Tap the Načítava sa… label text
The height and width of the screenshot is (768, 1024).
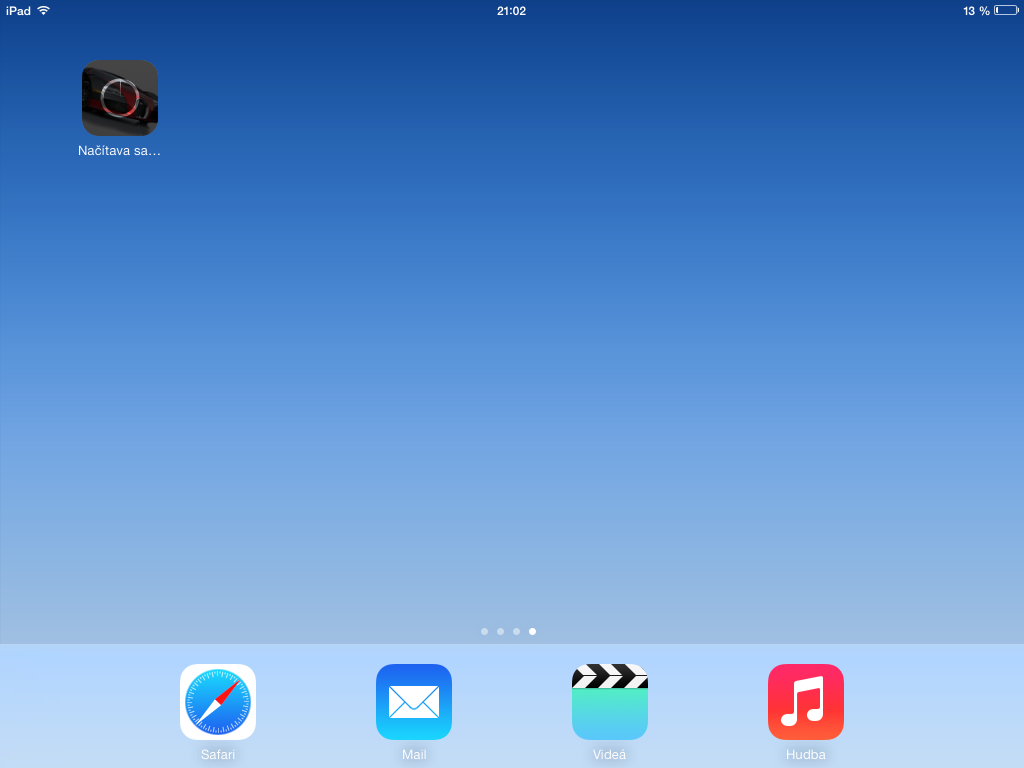pos(120,151)
